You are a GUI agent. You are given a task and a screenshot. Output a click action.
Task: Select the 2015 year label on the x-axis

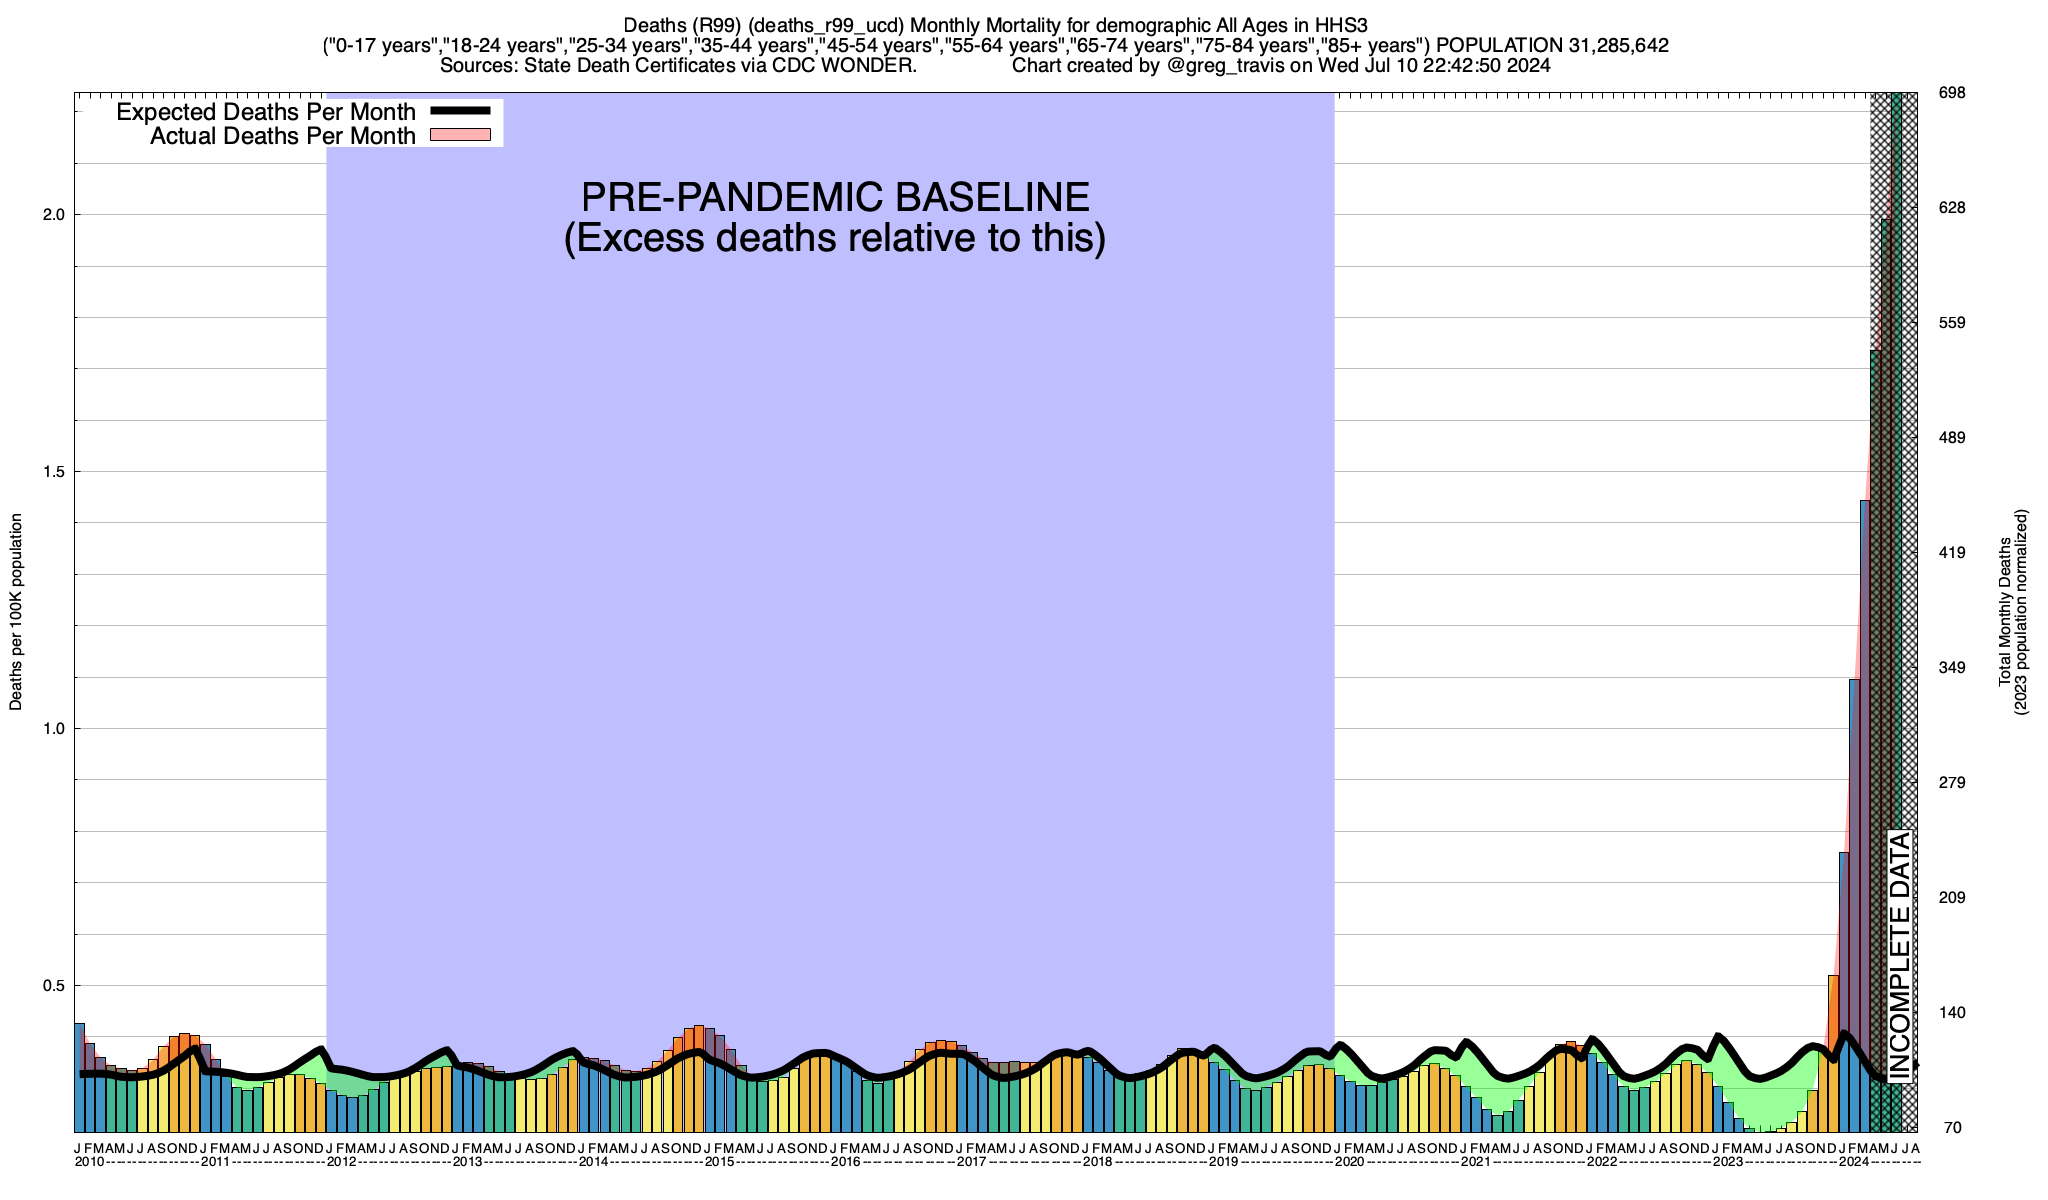(x=719, y=1161)
